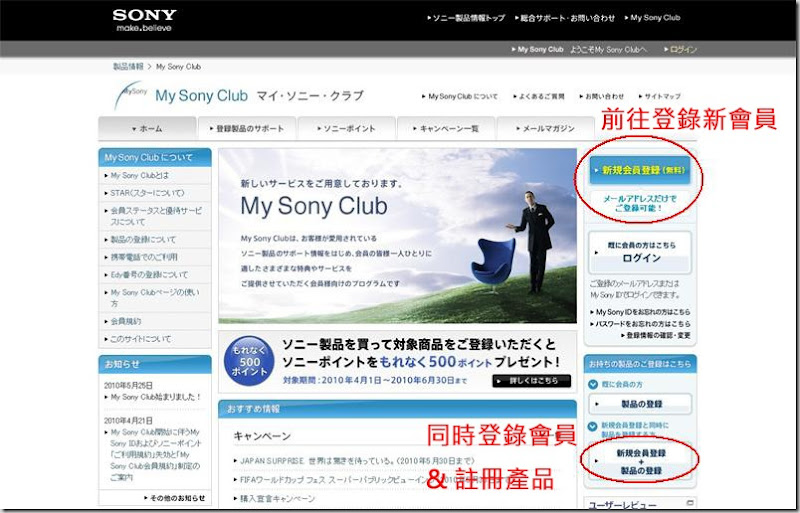Click ログイン link in gray bar

click(x=683, y=50)
